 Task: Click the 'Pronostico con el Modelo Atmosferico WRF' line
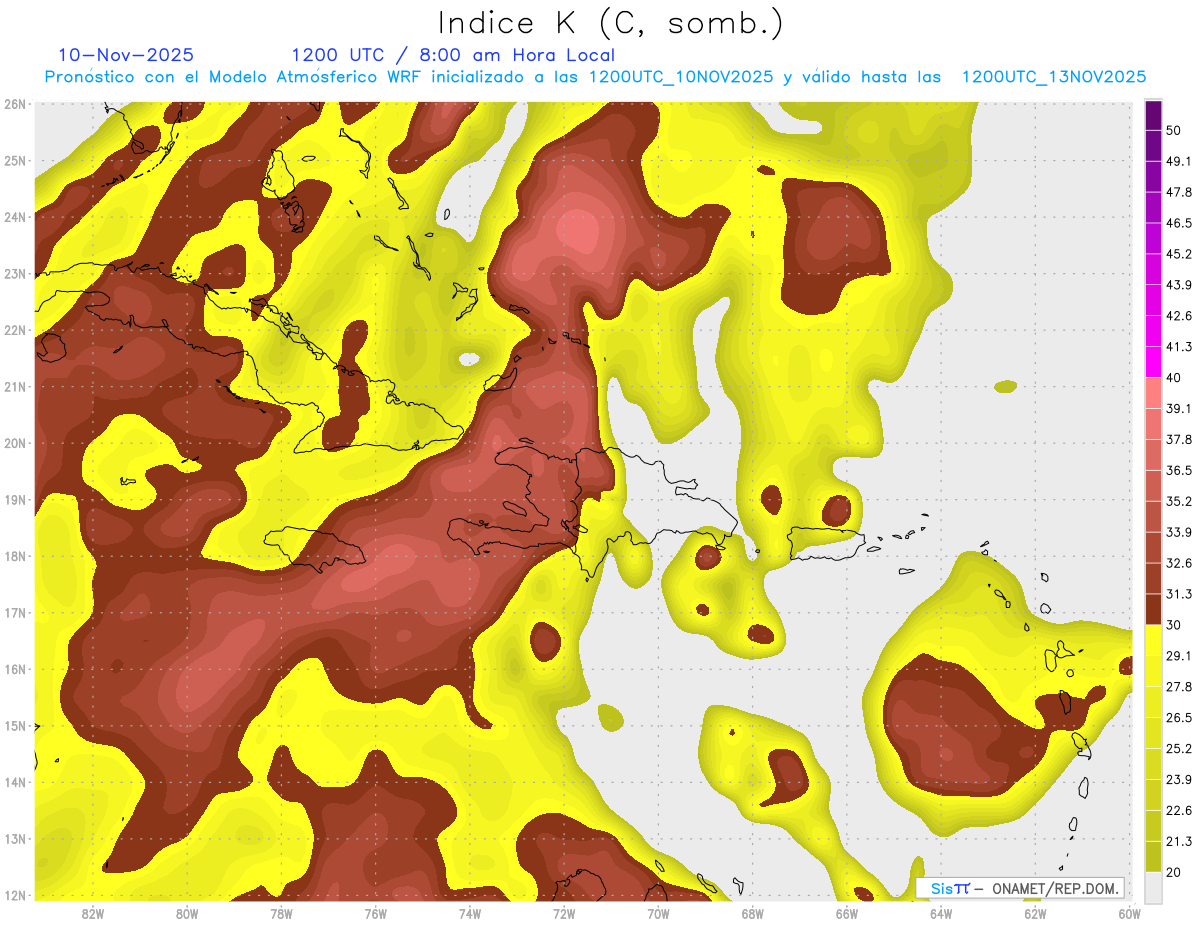[x=596, y=77]
